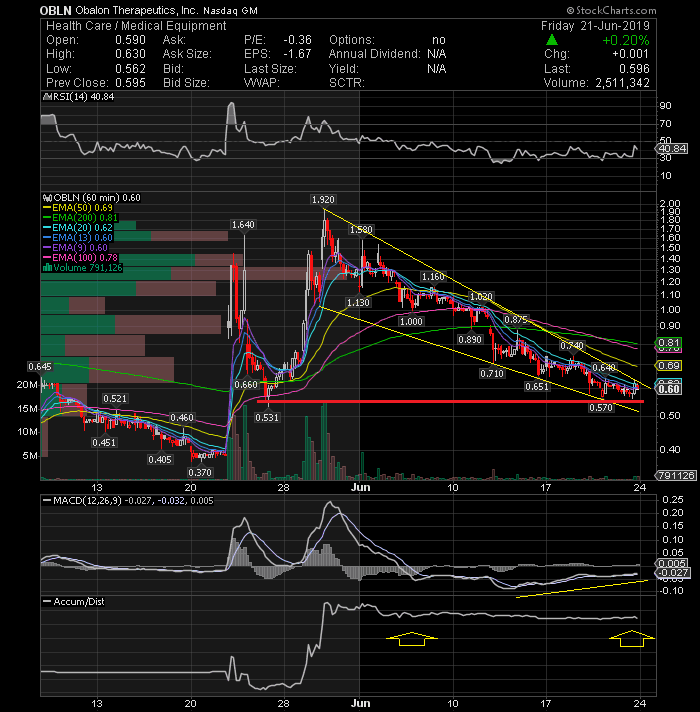700x712 pixels.
Task: Click the green 0.81 EMA axis tag
Action: coord(669,343)
